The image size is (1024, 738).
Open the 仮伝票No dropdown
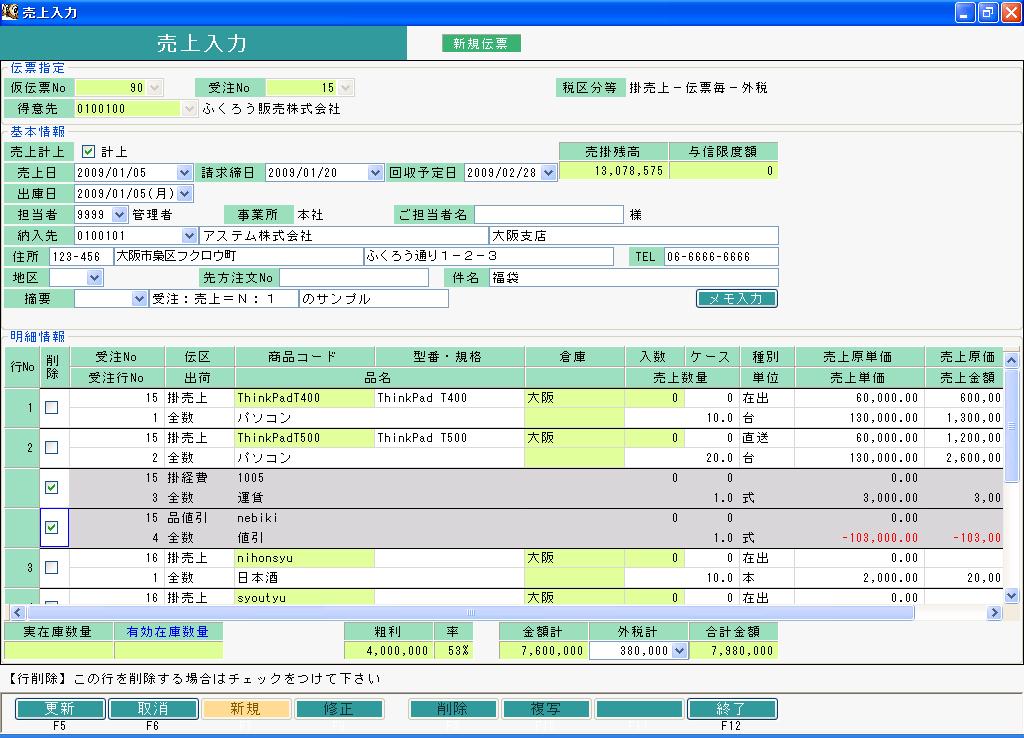tap(155, 88)
